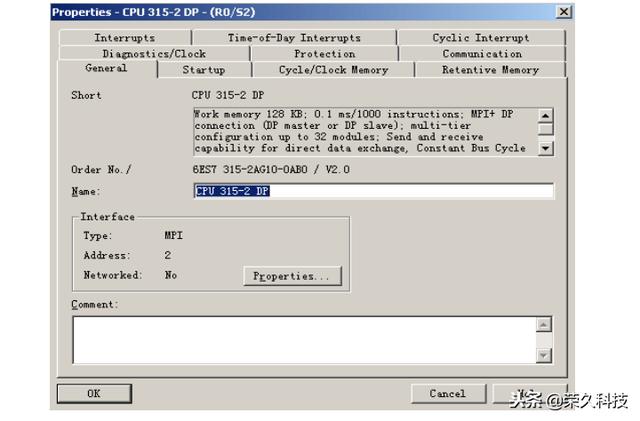
Task: Click Comment box scroll down arrow
Action: 544,355
